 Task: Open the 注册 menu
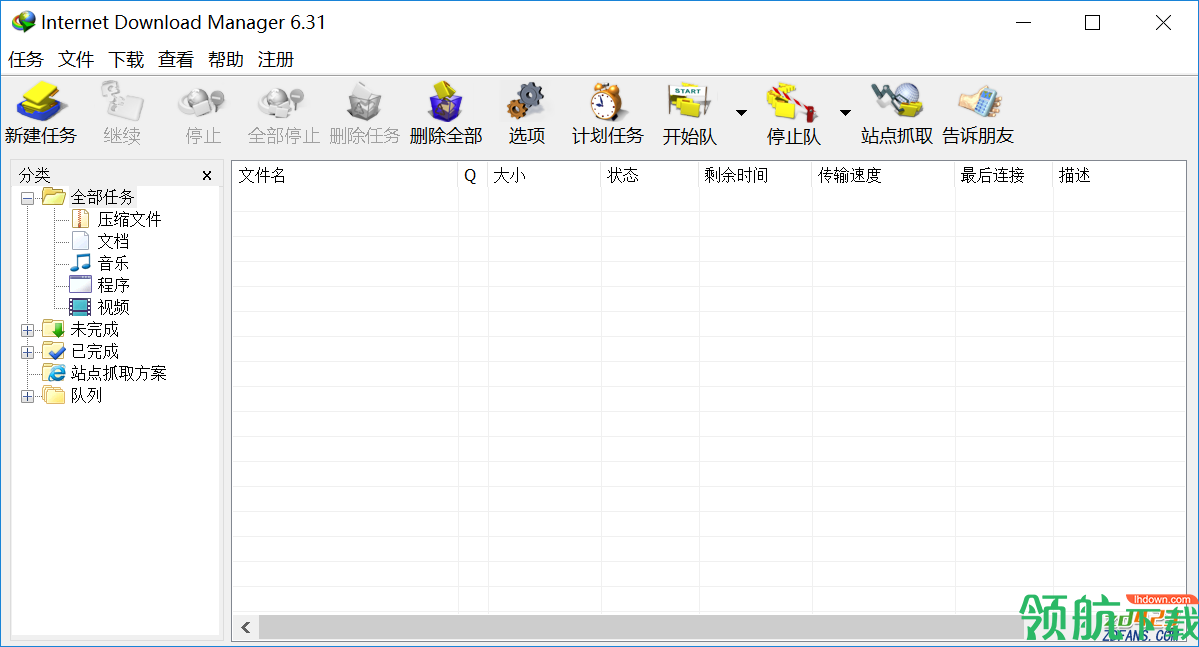276,60
